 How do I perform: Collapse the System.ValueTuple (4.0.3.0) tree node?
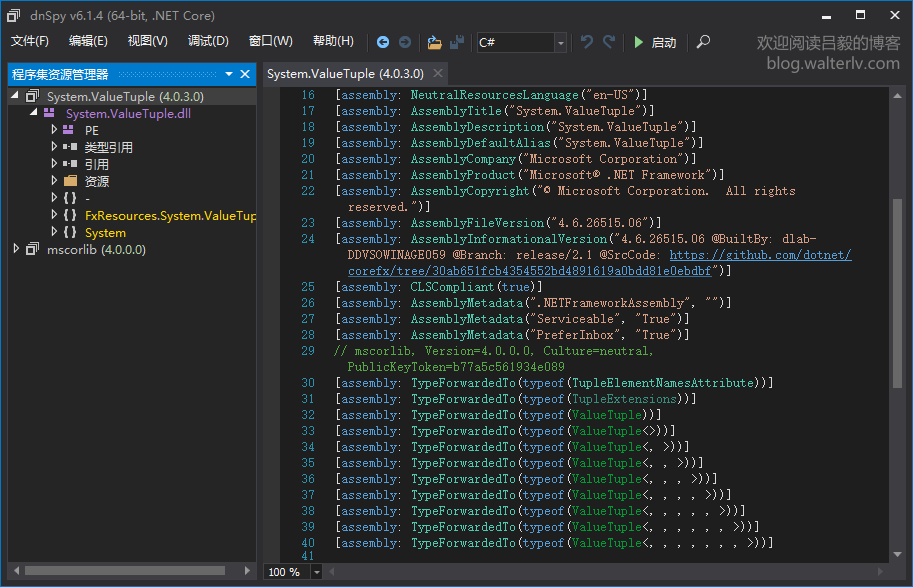(15, 96)
